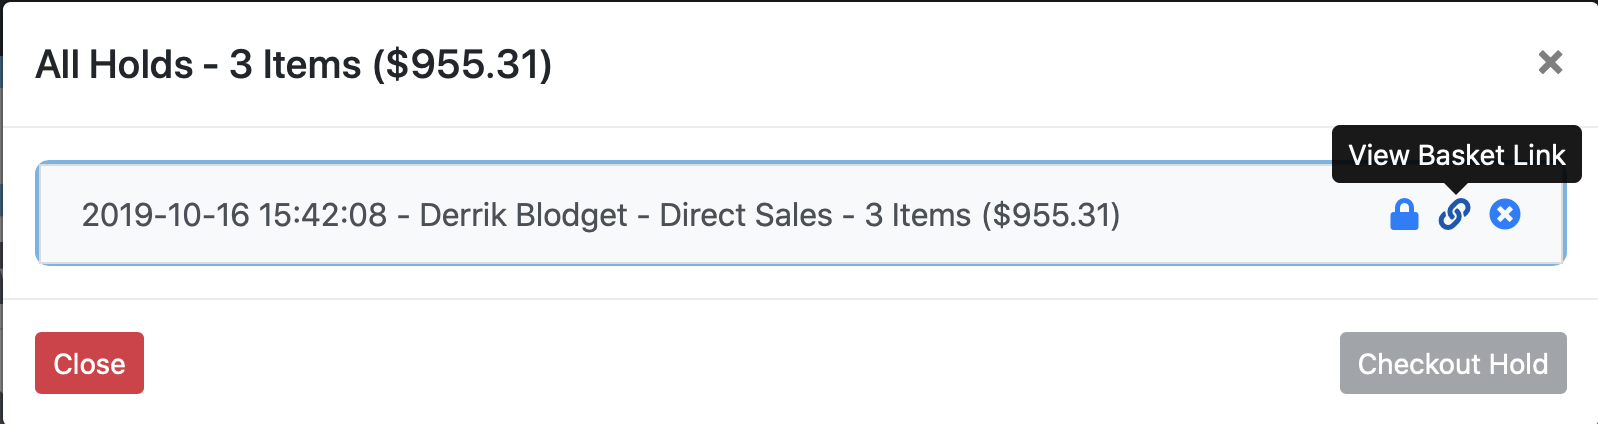Select the 2019-10-16 15:42:08 hold row
Image resolution: width=1598 pixels, height=424 pixels.
coord(801,214)
